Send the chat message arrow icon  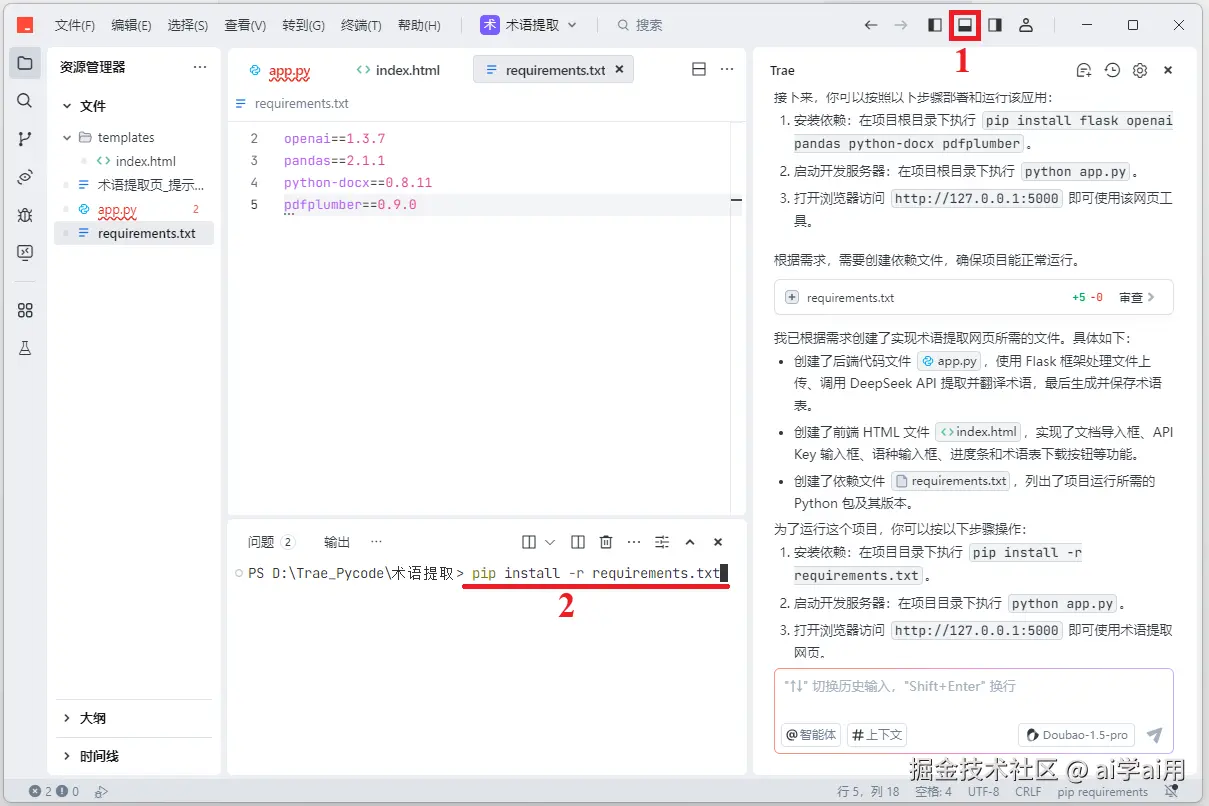tap(1154, 735)
